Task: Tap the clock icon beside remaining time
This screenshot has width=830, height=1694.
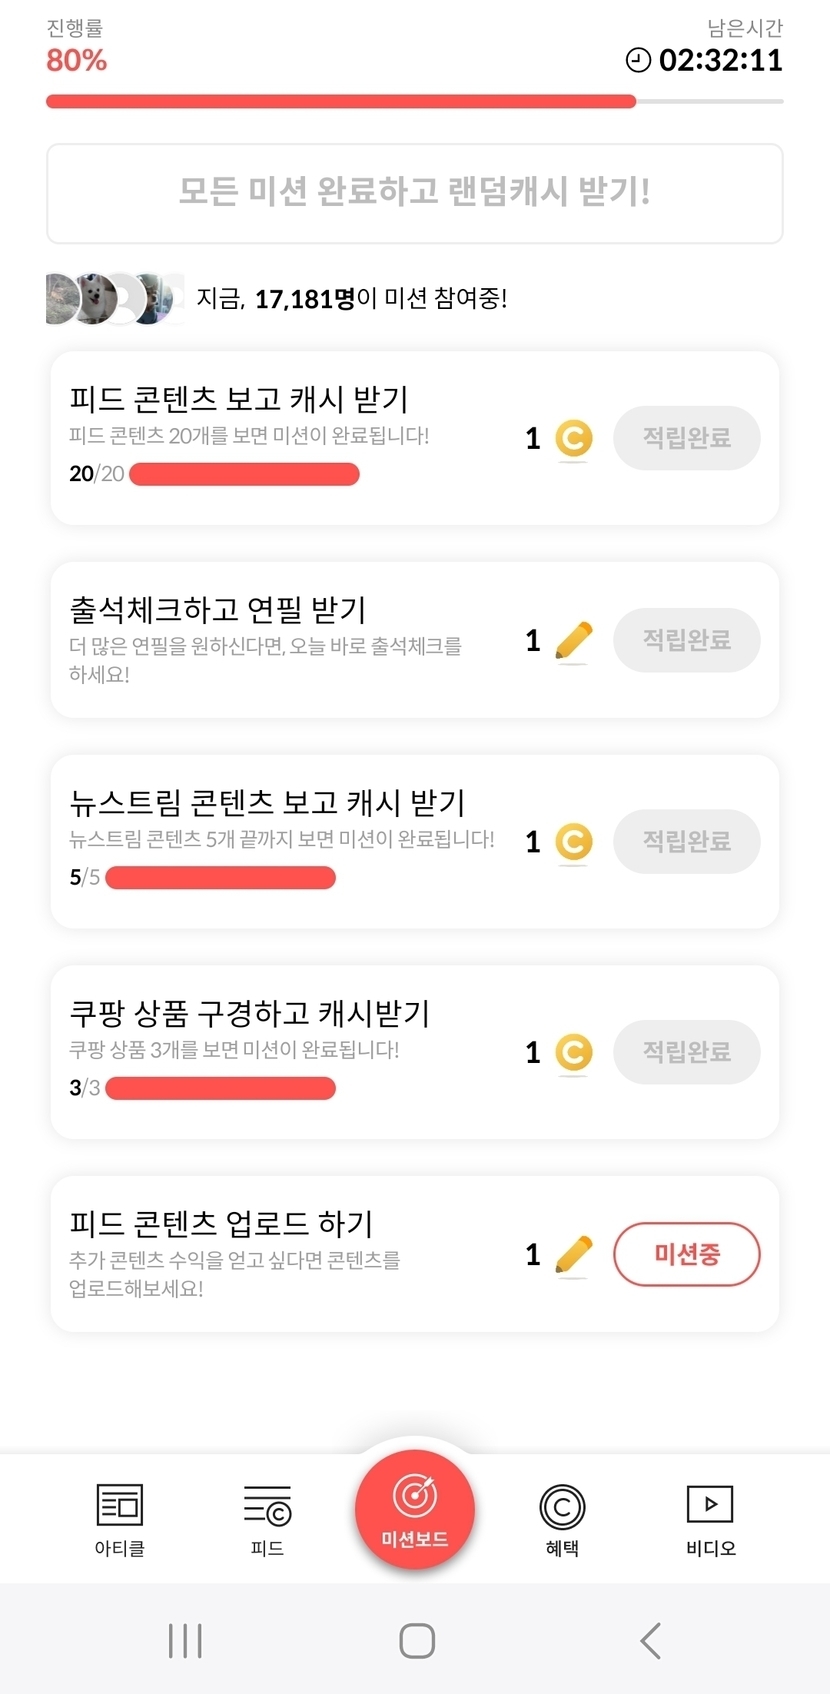Action: (x=638, y=61)
